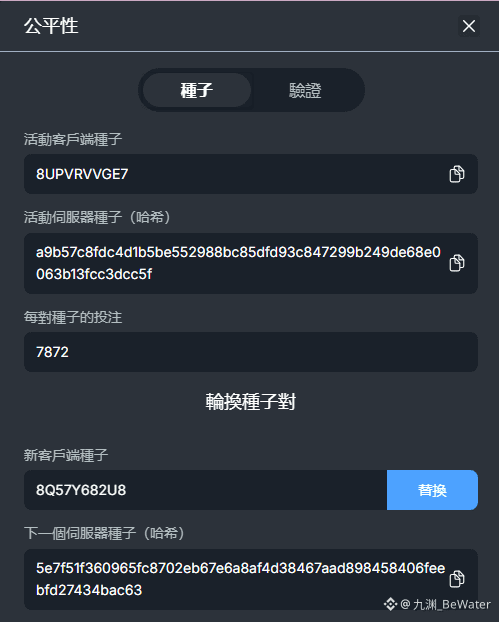Select the 活動客戶端種子 value field
The image size is (499, 622).
251,174
